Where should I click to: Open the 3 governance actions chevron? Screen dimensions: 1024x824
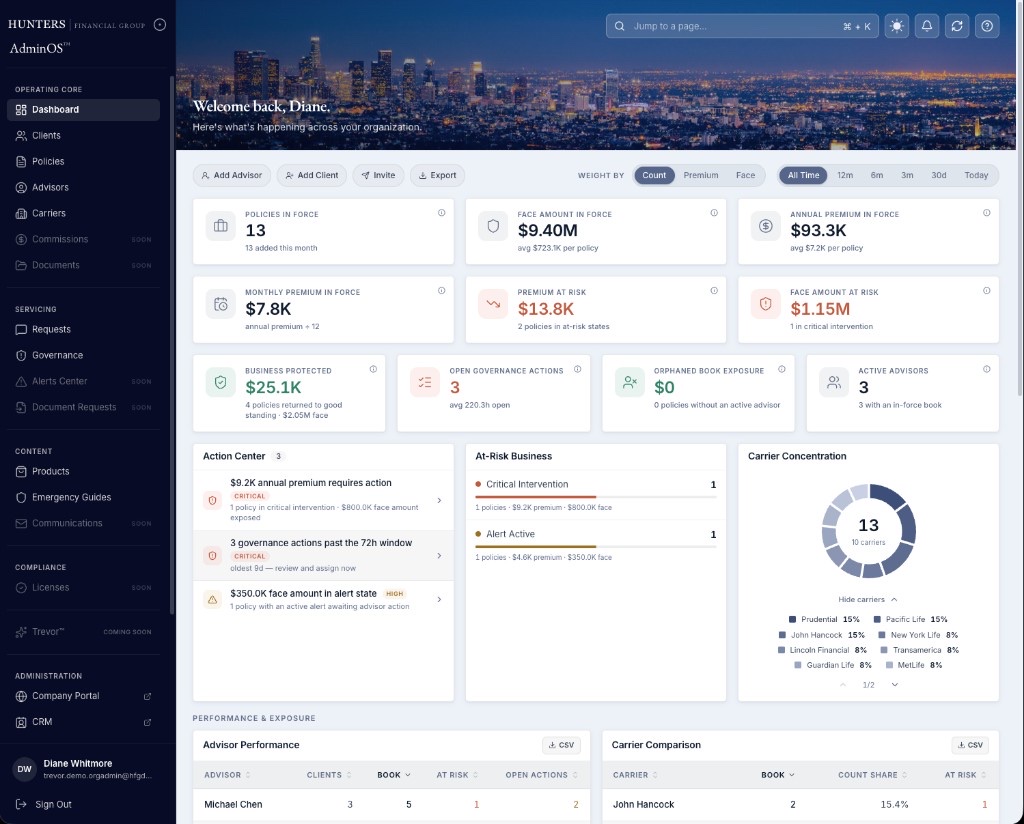pos(439,556)
